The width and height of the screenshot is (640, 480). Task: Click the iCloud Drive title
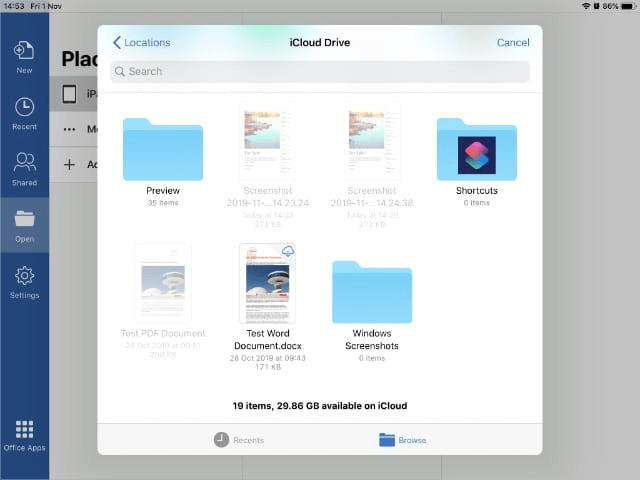(x=320, y=42)
